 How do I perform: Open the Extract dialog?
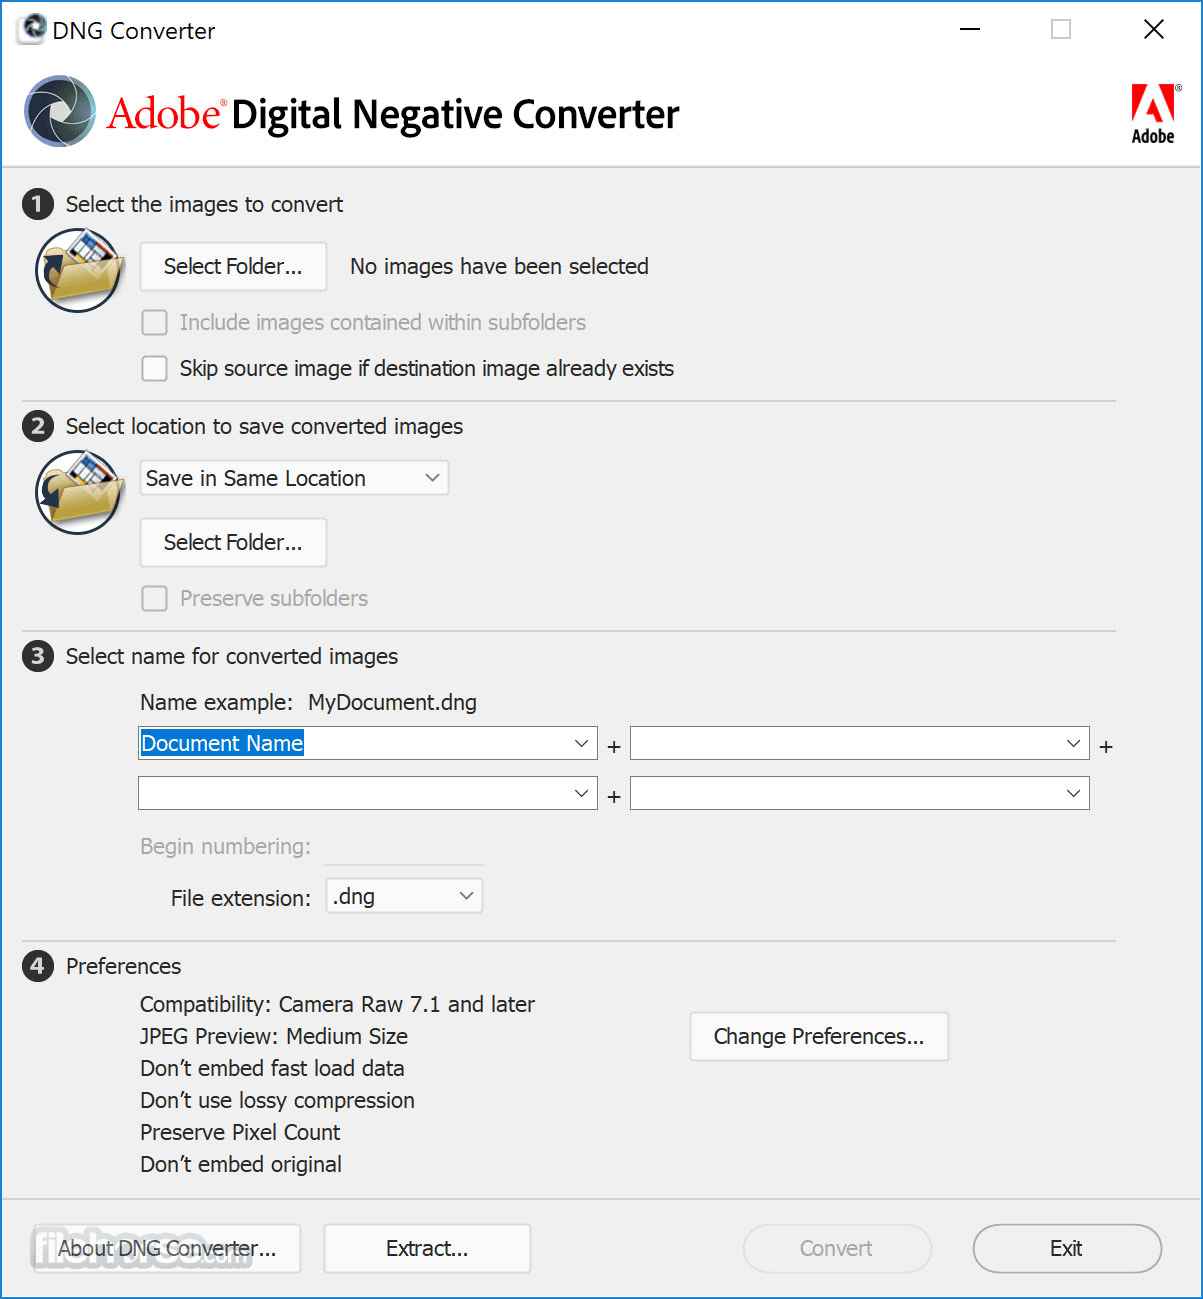pos(427,1248)
